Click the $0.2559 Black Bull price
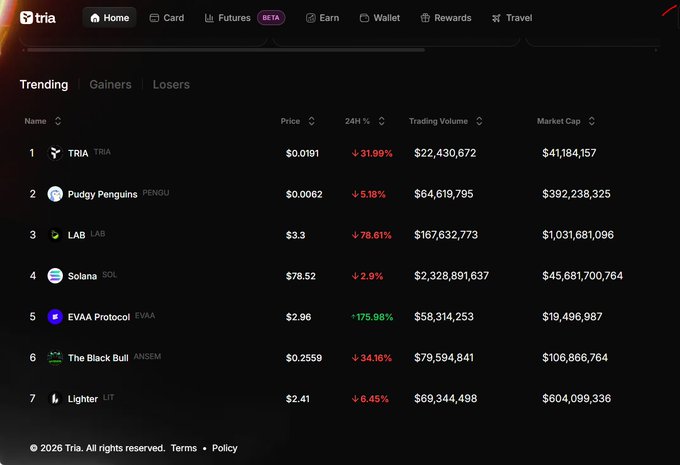 [x=304, y=358]
